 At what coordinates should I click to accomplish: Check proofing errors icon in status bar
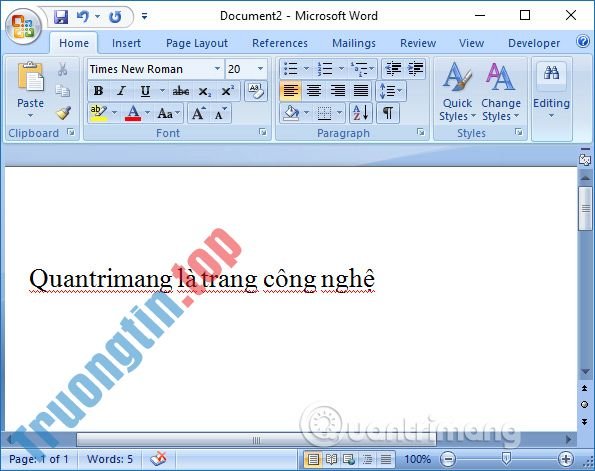tap(158, 459)
